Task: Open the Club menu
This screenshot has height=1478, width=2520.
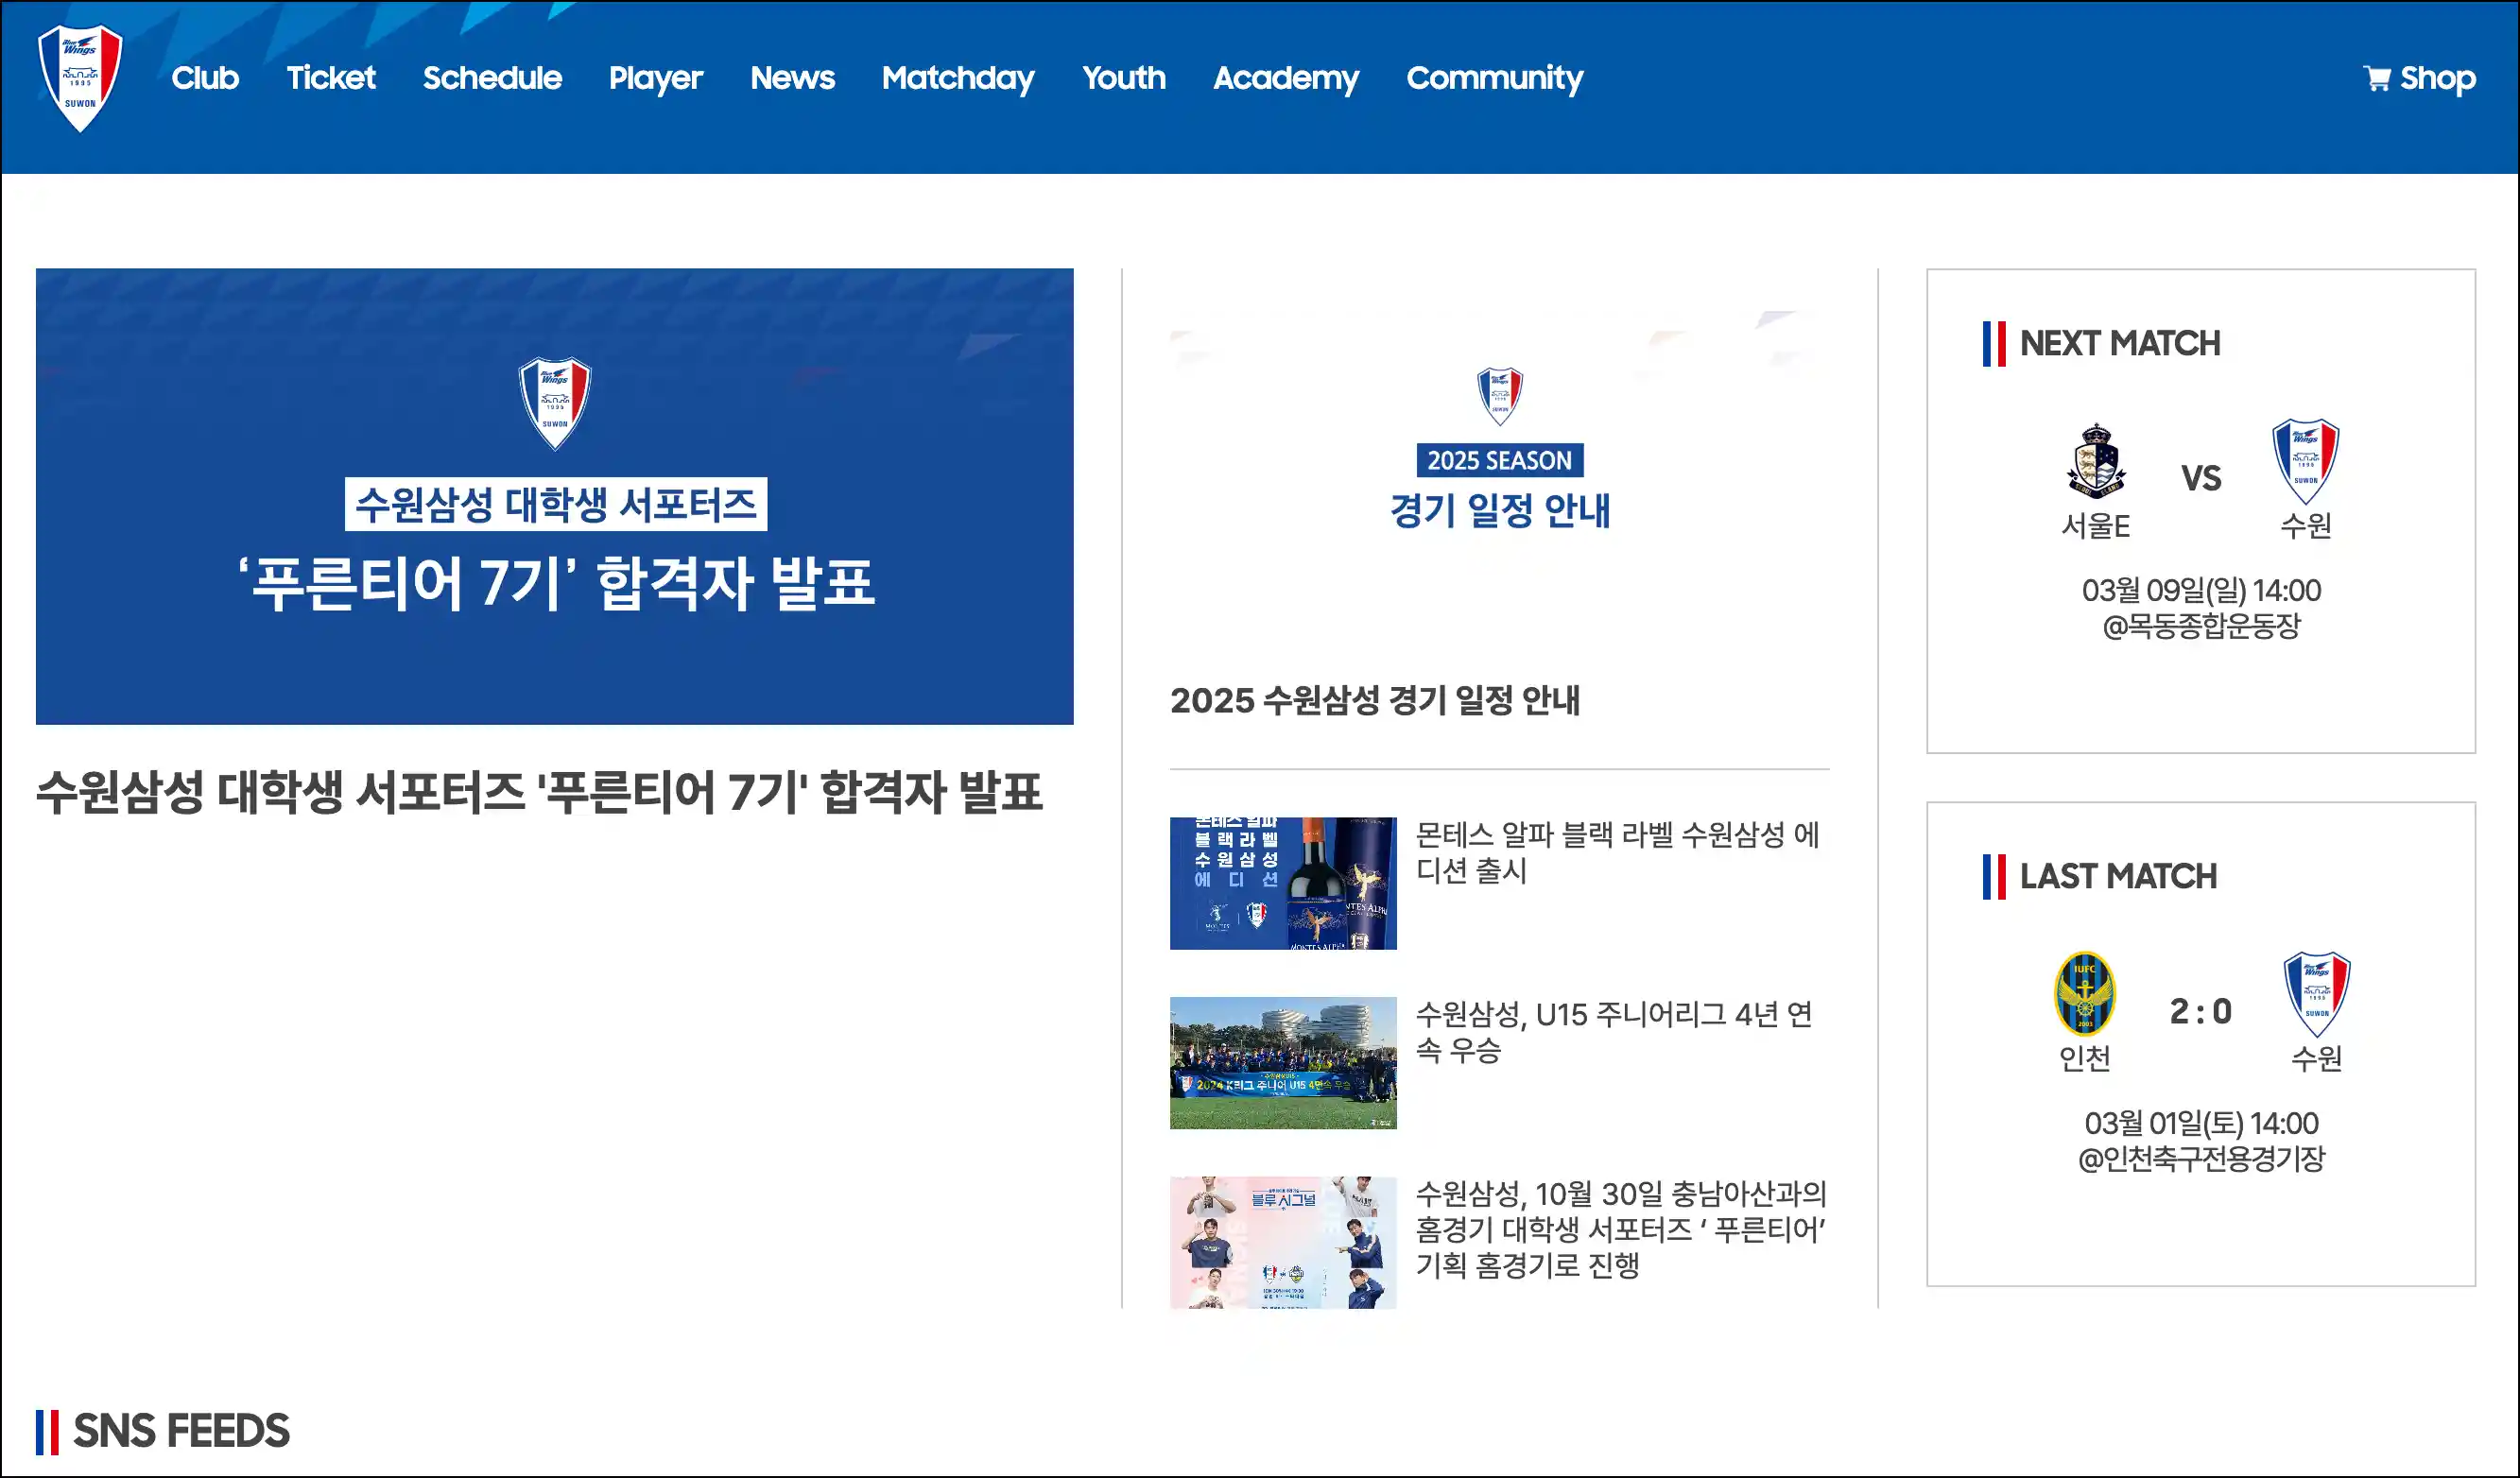Action: 205,78
